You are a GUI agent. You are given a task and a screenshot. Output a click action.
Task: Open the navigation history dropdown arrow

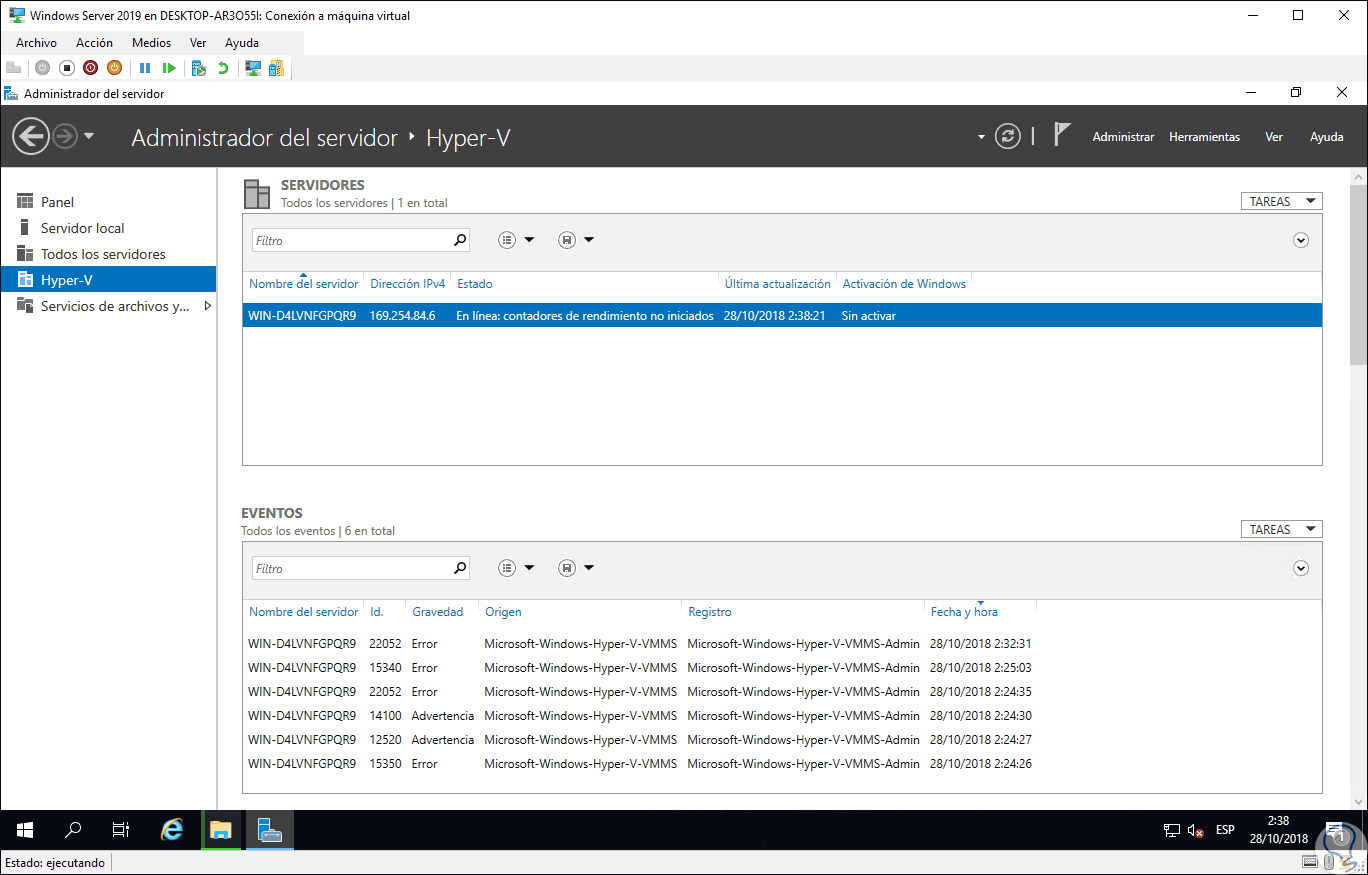pos(89,136)
